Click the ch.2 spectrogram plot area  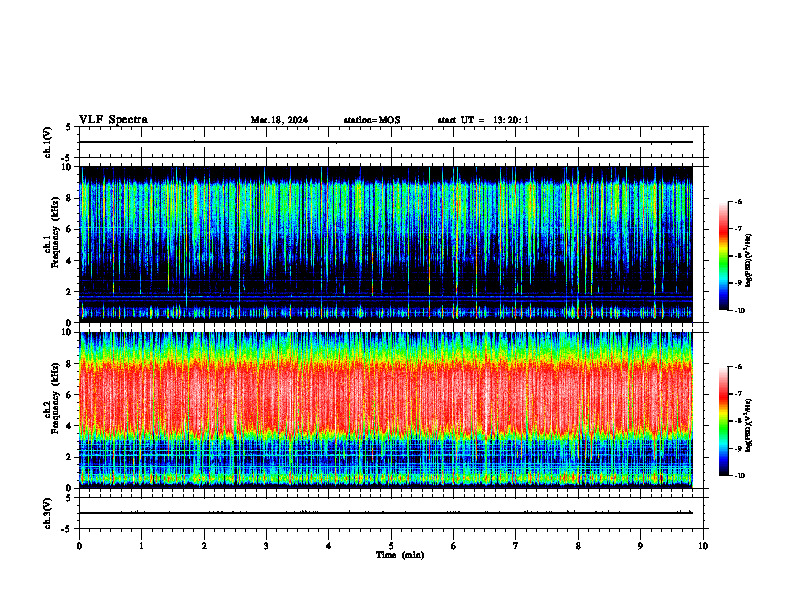(386, 410)
